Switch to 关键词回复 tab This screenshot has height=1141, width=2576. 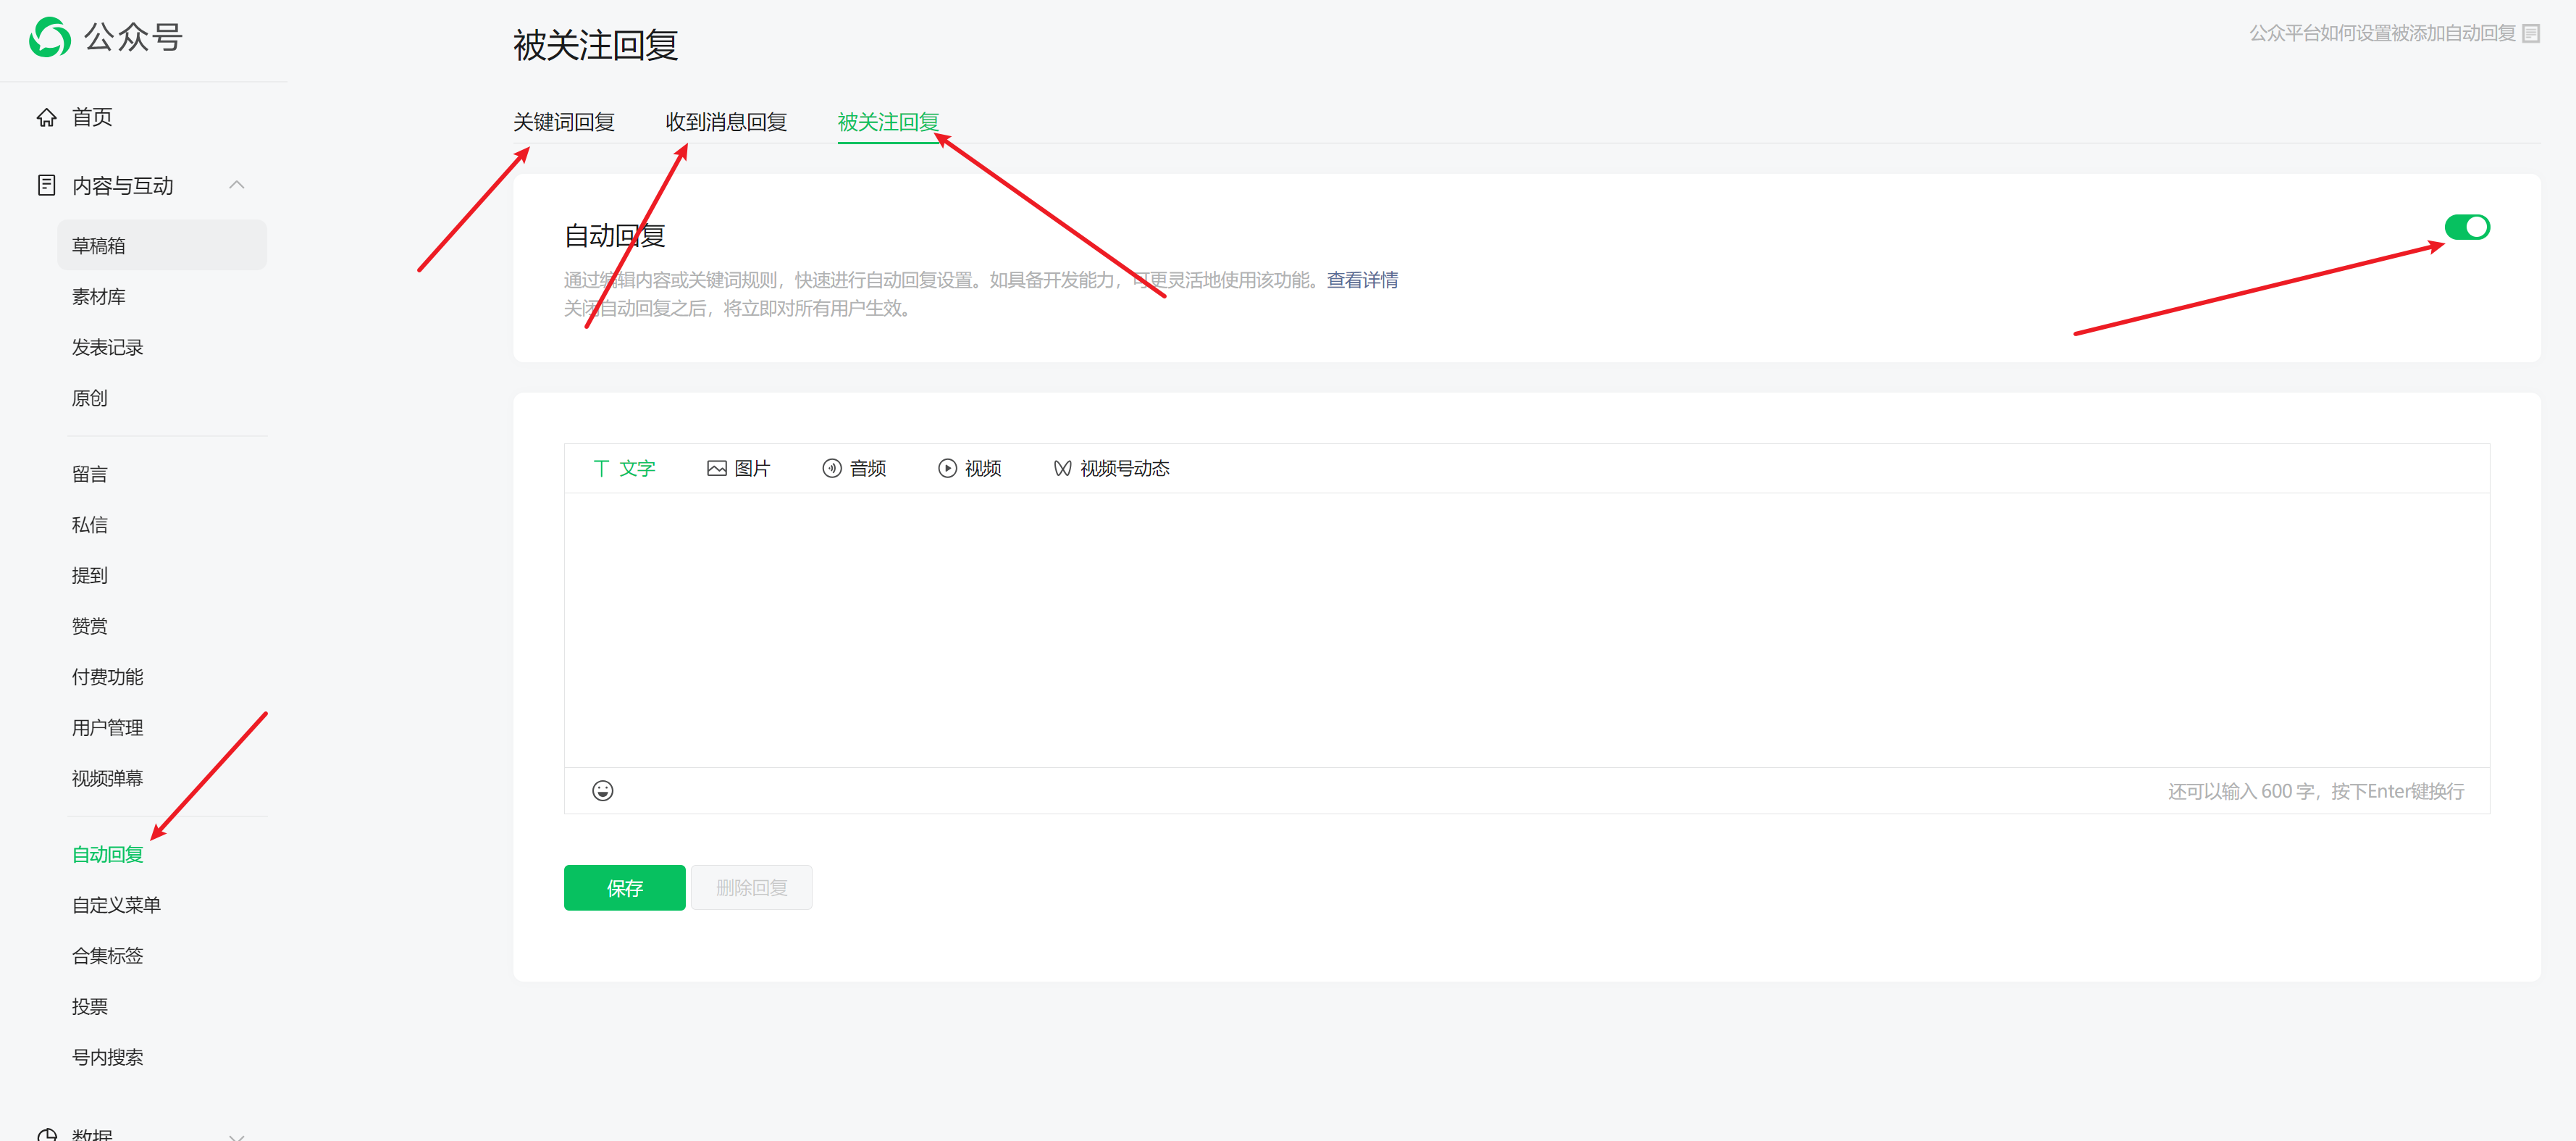pyautogui.click(x=563, y=123)
